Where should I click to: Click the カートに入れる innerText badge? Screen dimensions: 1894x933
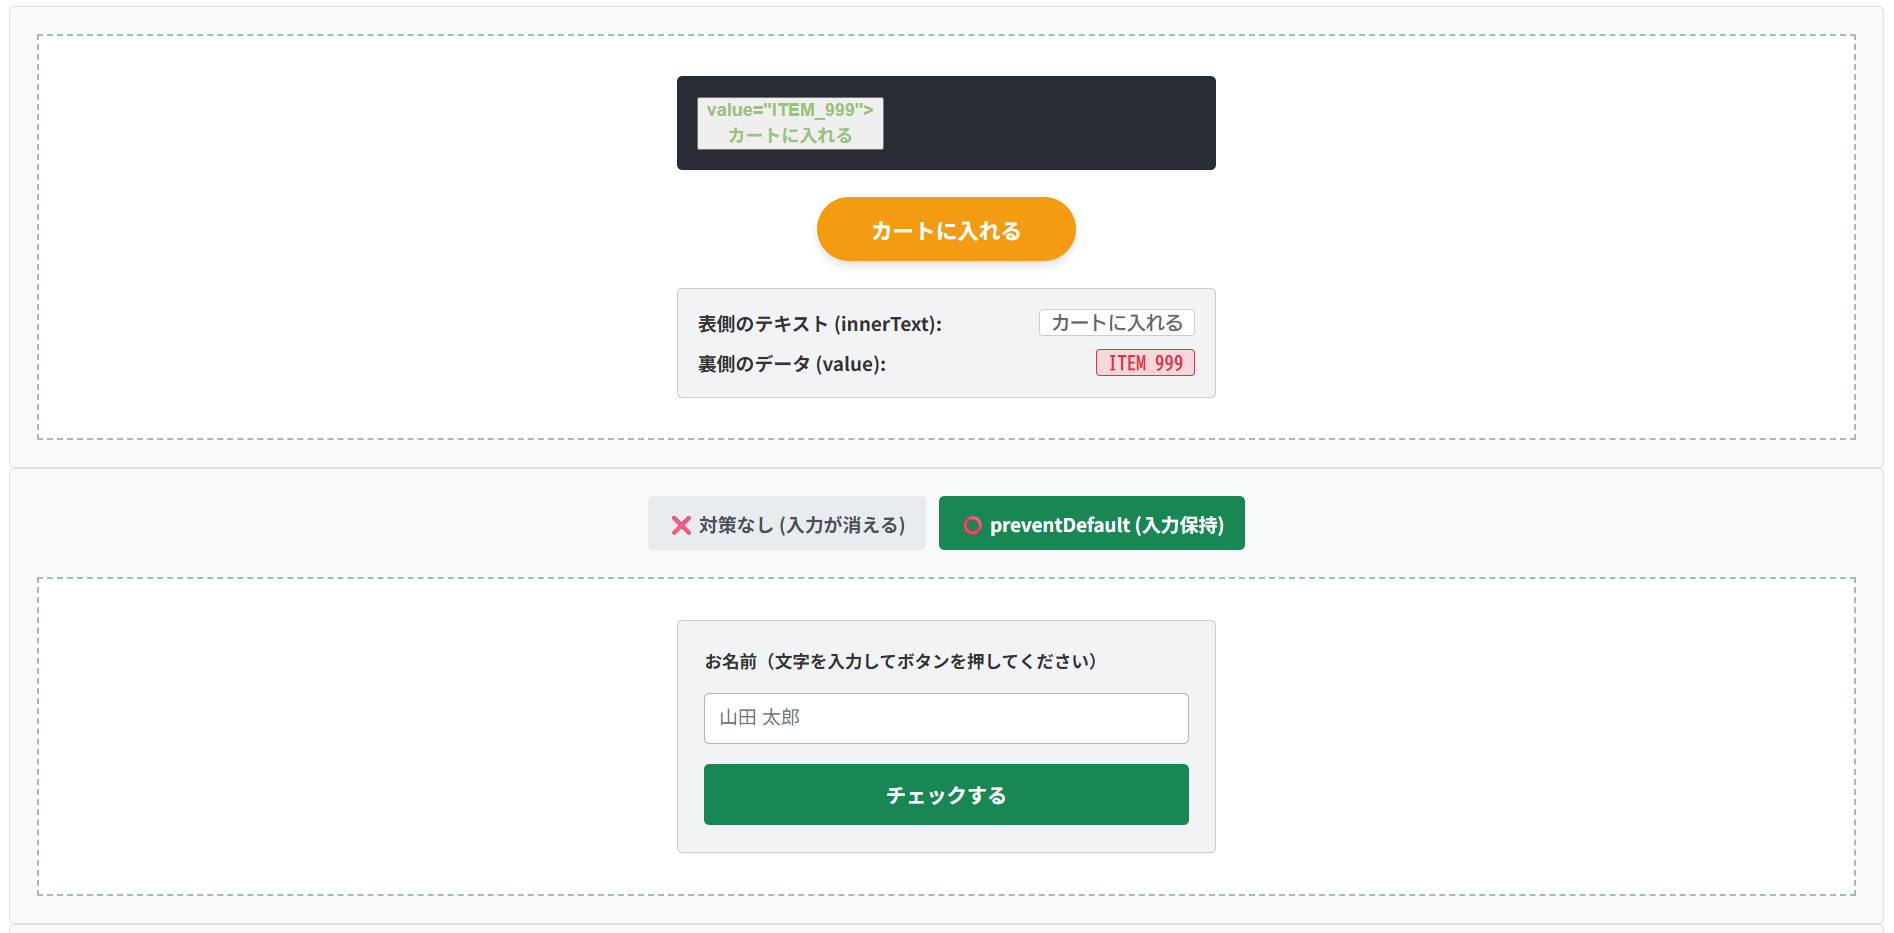[1115, 322]
